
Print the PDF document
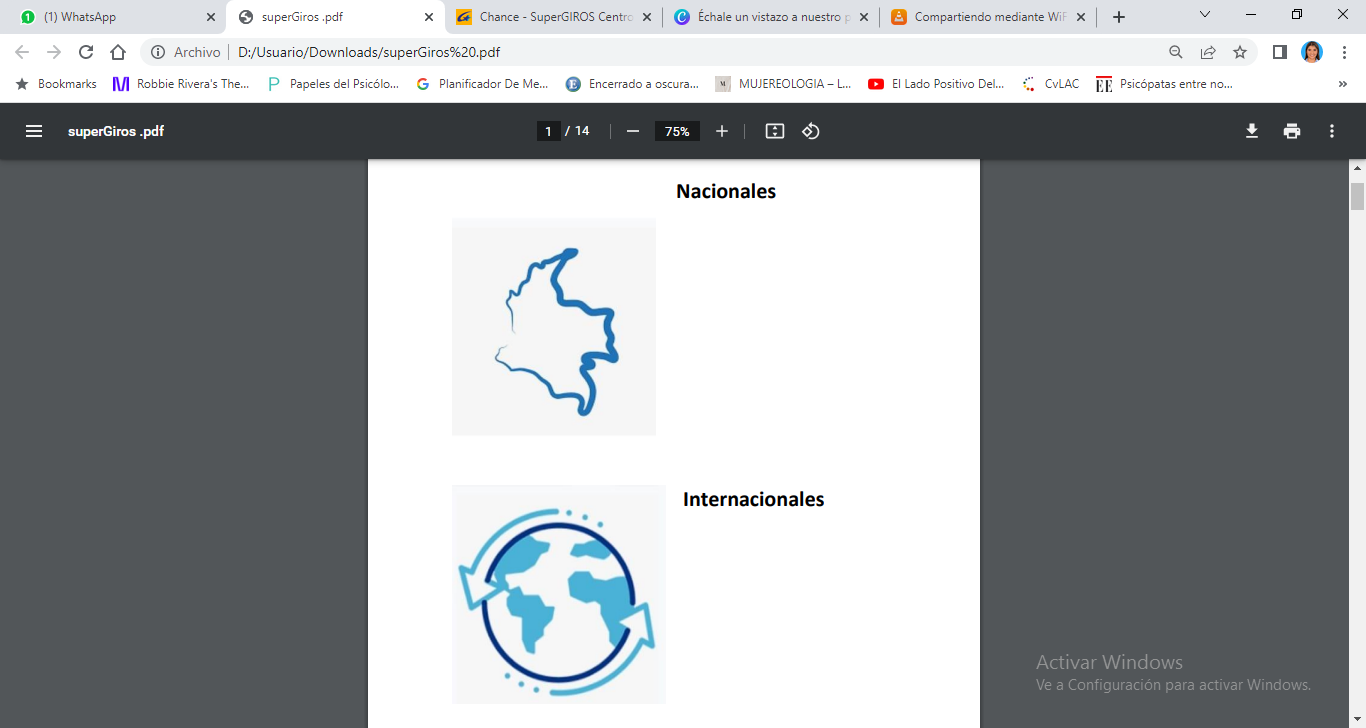(x=1292, y=131)
